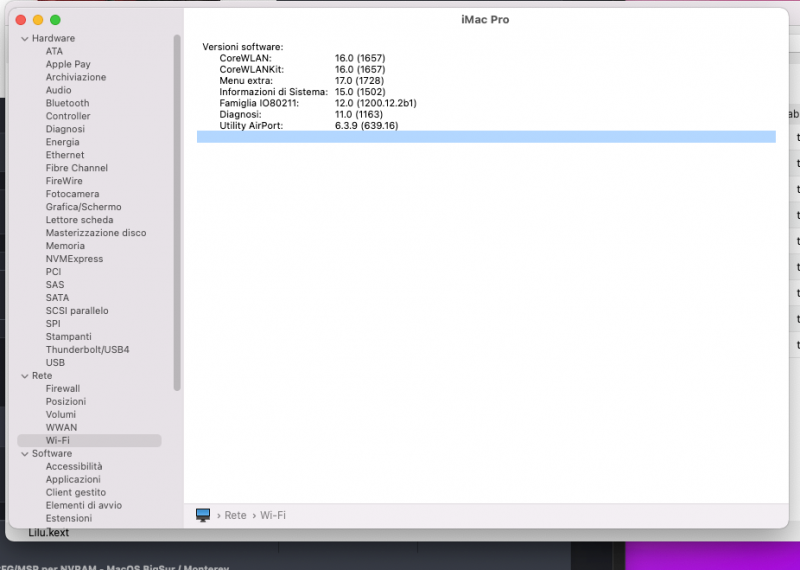Open Accessibilità under Software
800x570 pixels.
74,466
